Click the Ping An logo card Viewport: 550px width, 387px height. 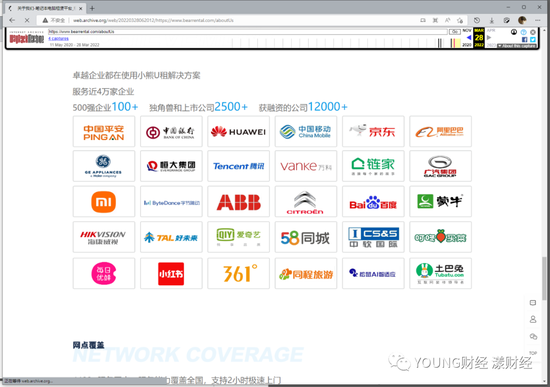tap(104, 132)
